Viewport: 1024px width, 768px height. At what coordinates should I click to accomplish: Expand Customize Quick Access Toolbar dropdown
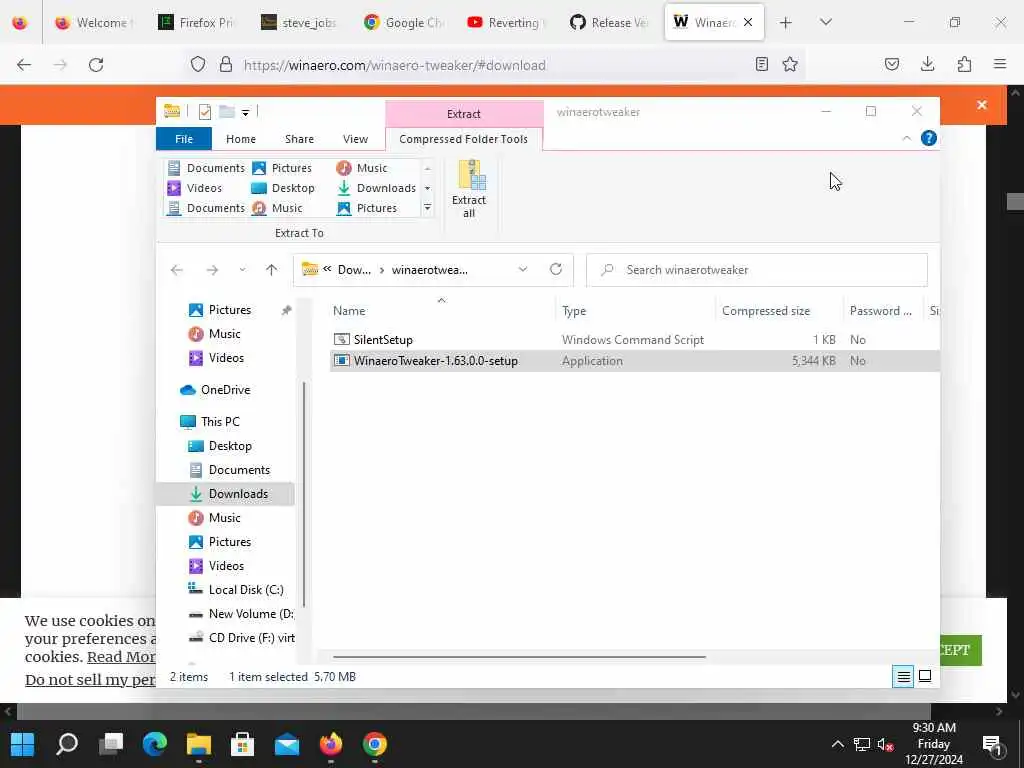pos(246,112)
